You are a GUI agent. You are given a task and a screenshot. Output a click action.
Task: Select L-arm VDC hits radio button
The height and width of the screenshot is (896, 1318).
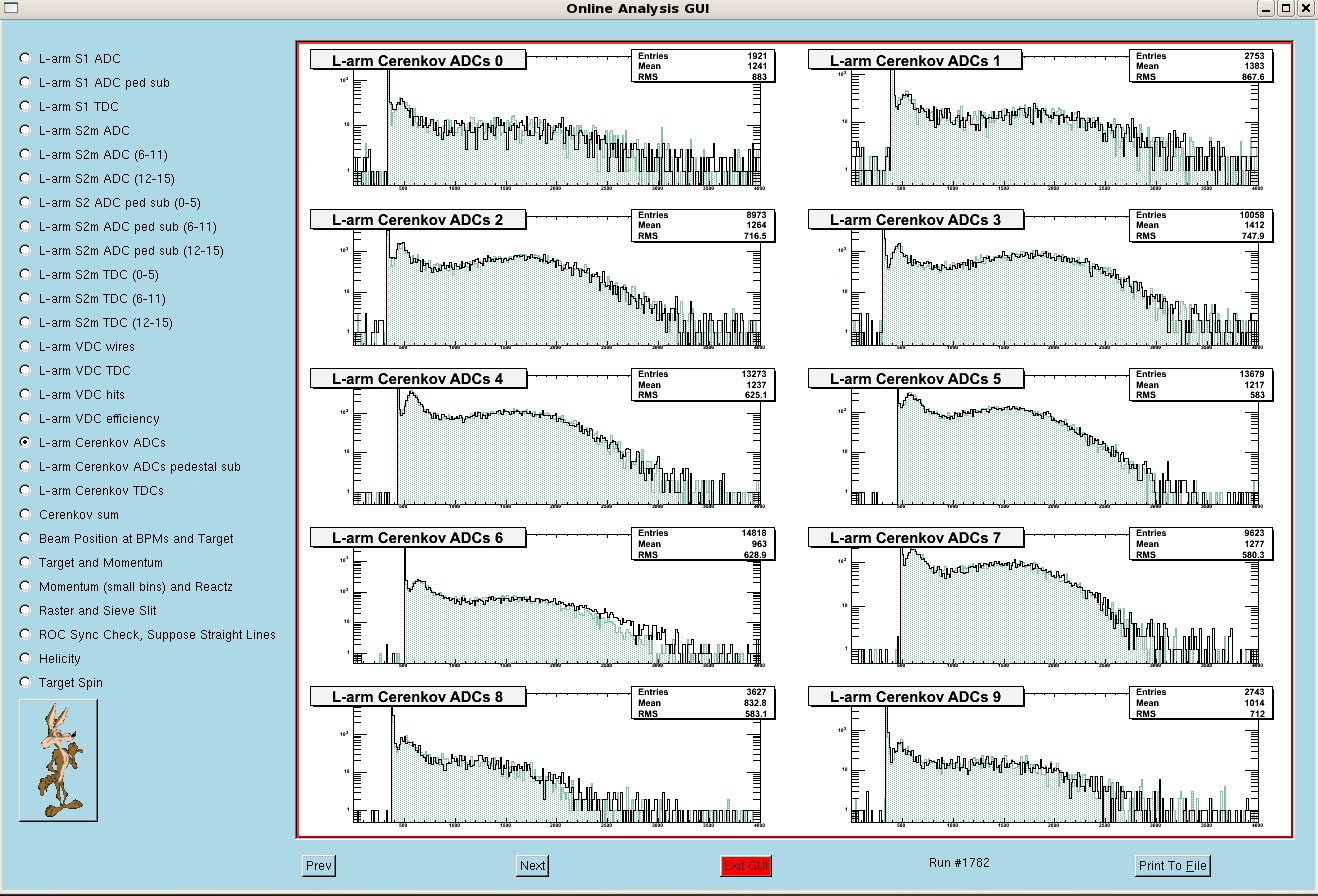(25, 395)
